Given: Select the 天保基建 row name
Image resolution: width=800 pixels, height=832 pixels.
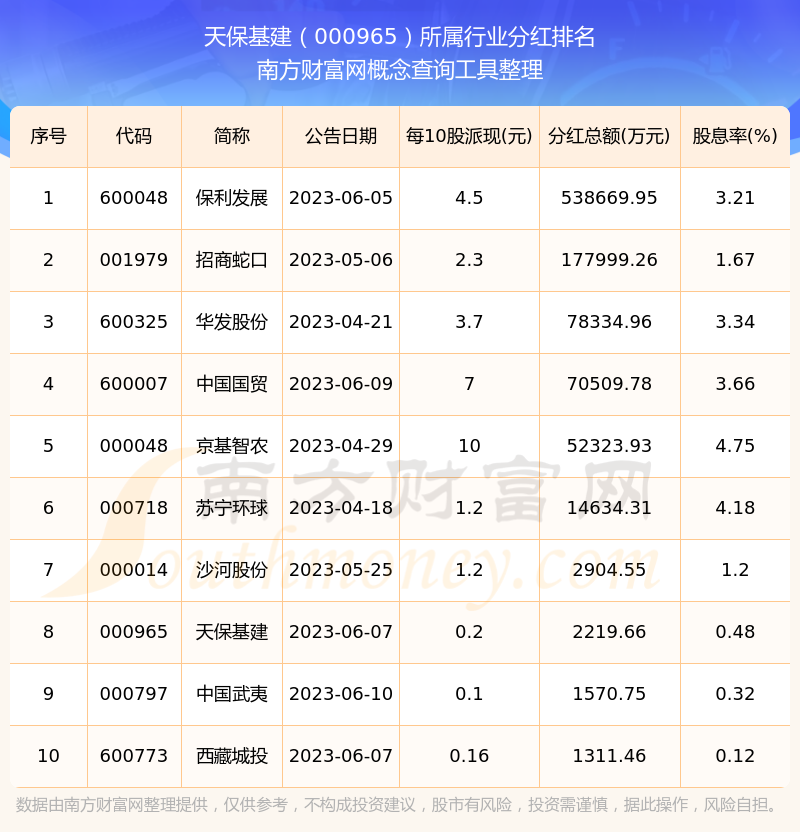Looking at the screenshot, I should 232,632.
